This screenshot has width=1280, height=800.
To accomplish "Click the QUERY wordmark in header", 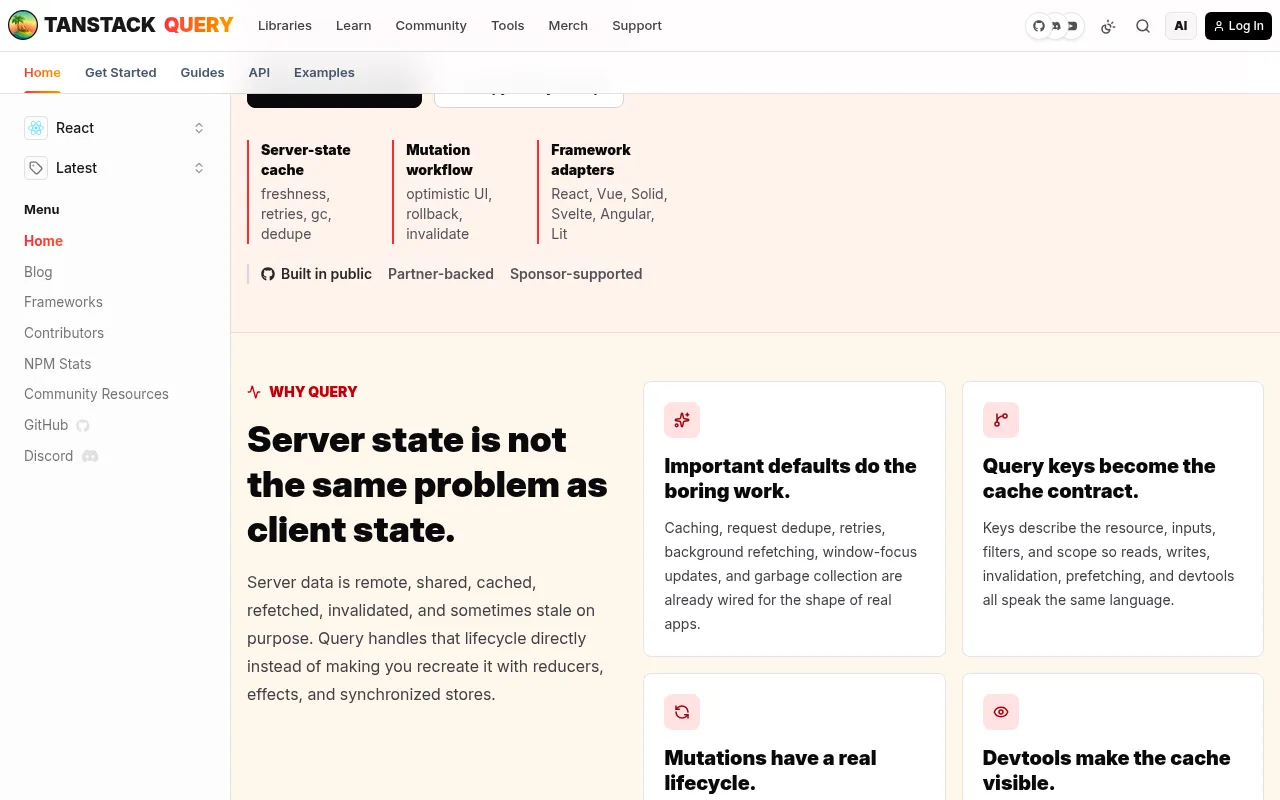I will coord(199,26).
